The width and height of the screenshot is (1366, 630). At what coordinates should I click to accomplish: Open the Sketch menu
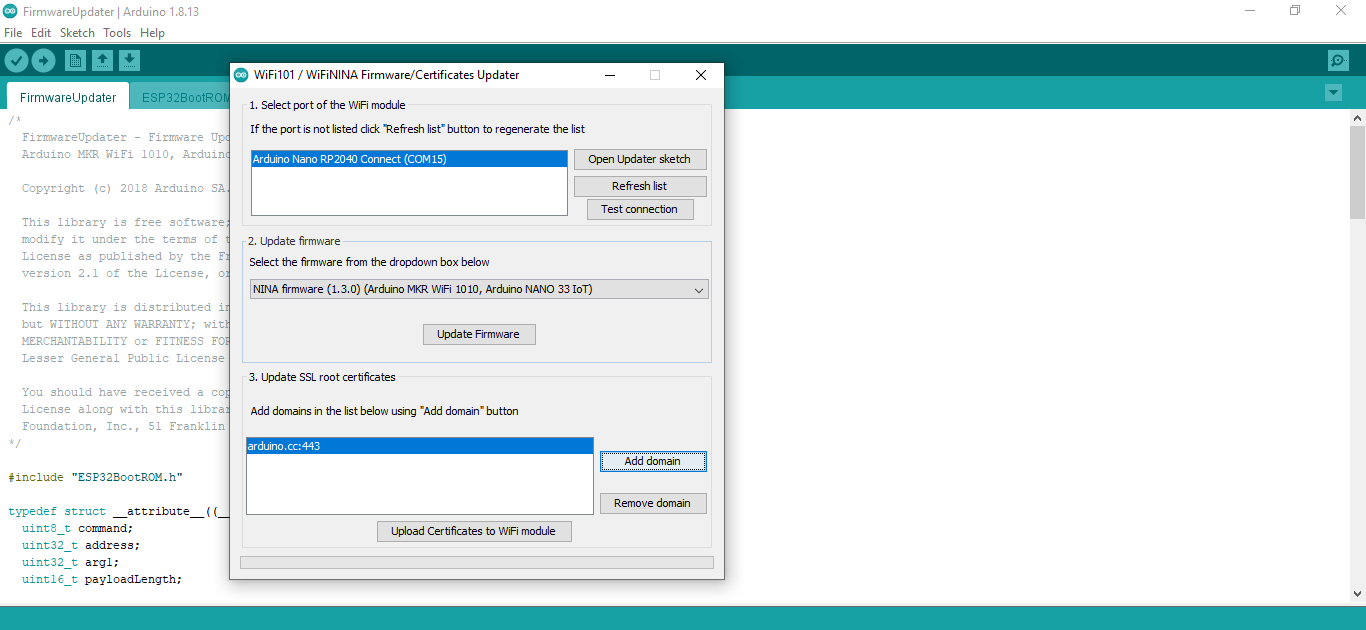point(77,33)
